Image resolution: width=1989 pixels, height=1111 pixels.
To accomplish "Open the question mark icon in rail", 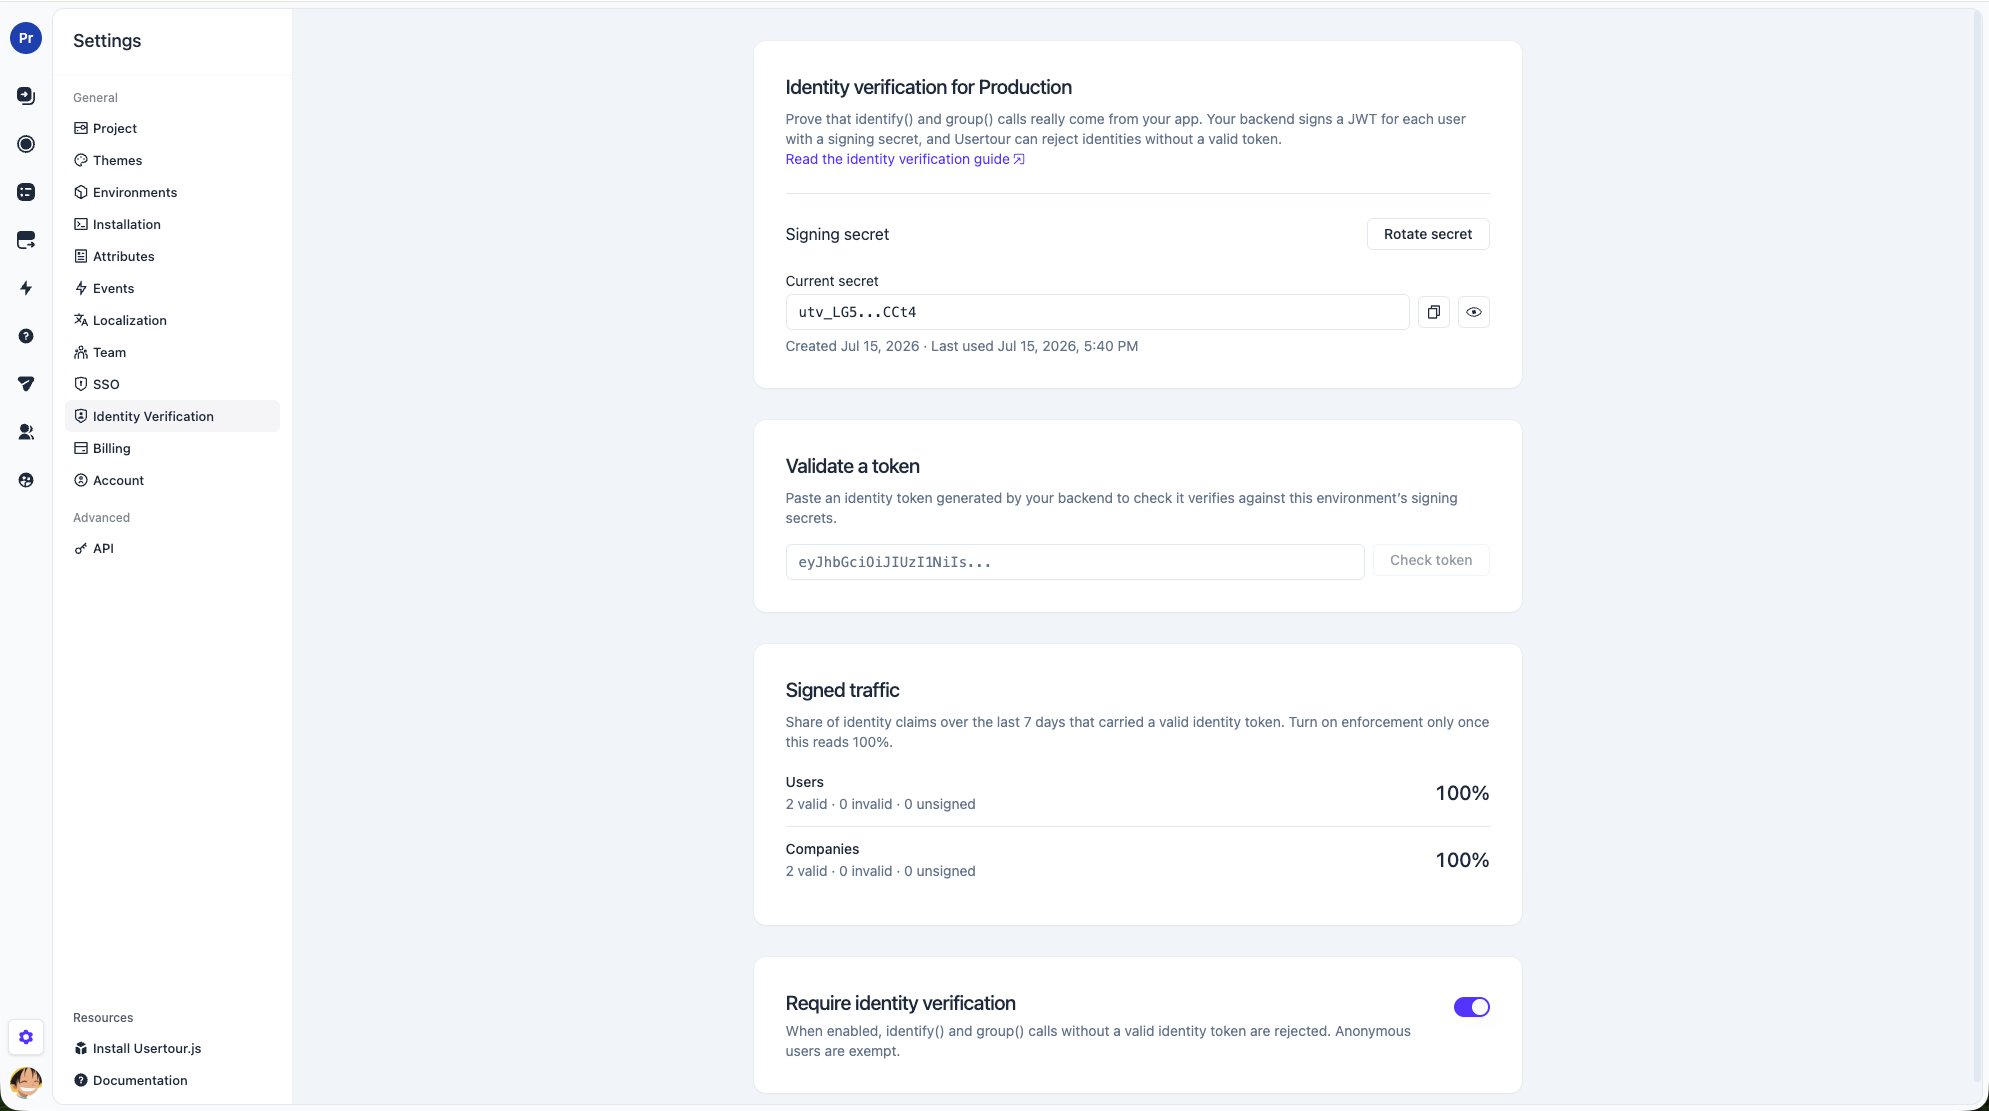I will point(26,336).
